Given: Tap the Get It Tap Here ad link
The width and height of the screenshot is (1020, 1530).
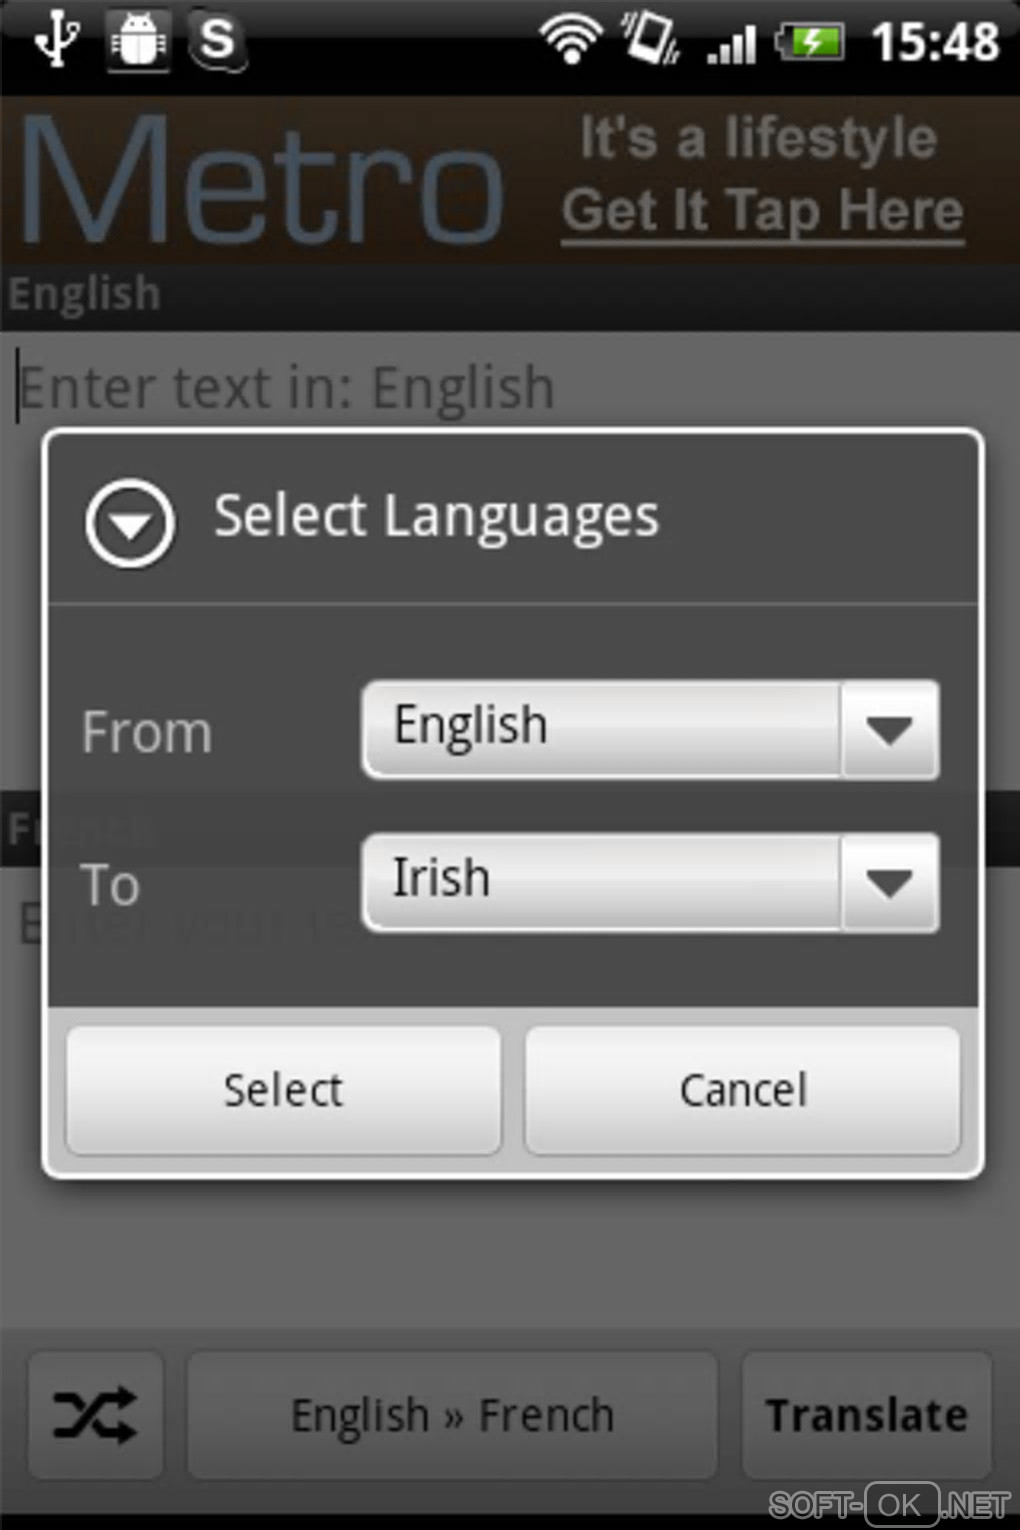Looking at the screenshot, I should [x=762, y=212].
